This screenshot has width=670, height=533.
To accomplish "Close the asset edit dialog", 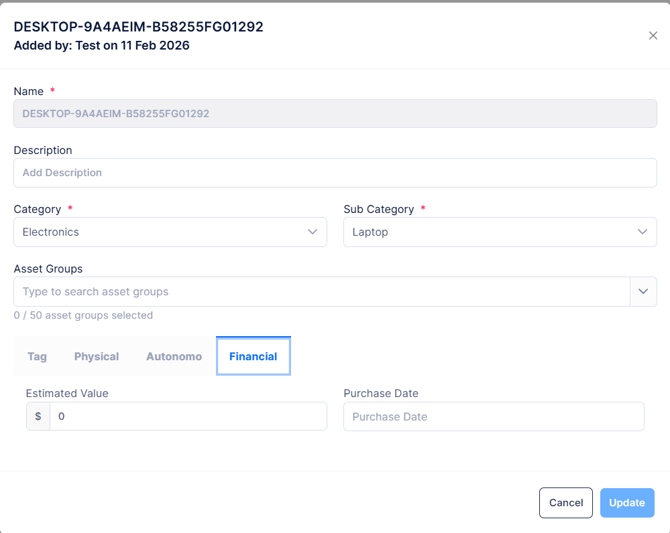I will 653,35.
